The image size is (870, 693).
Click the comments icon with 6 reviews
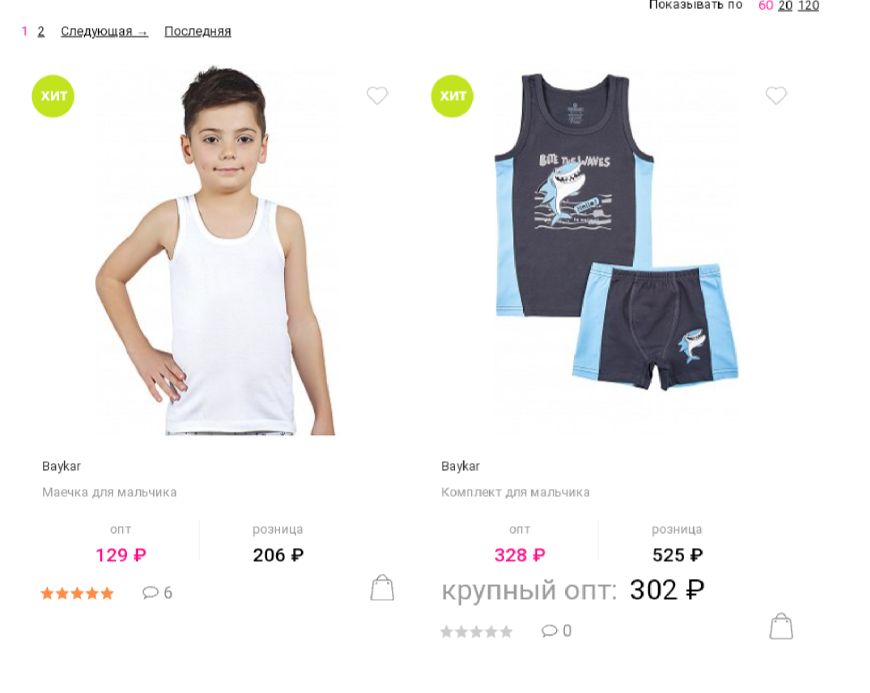pyautogui.click(x=150, y=593)
